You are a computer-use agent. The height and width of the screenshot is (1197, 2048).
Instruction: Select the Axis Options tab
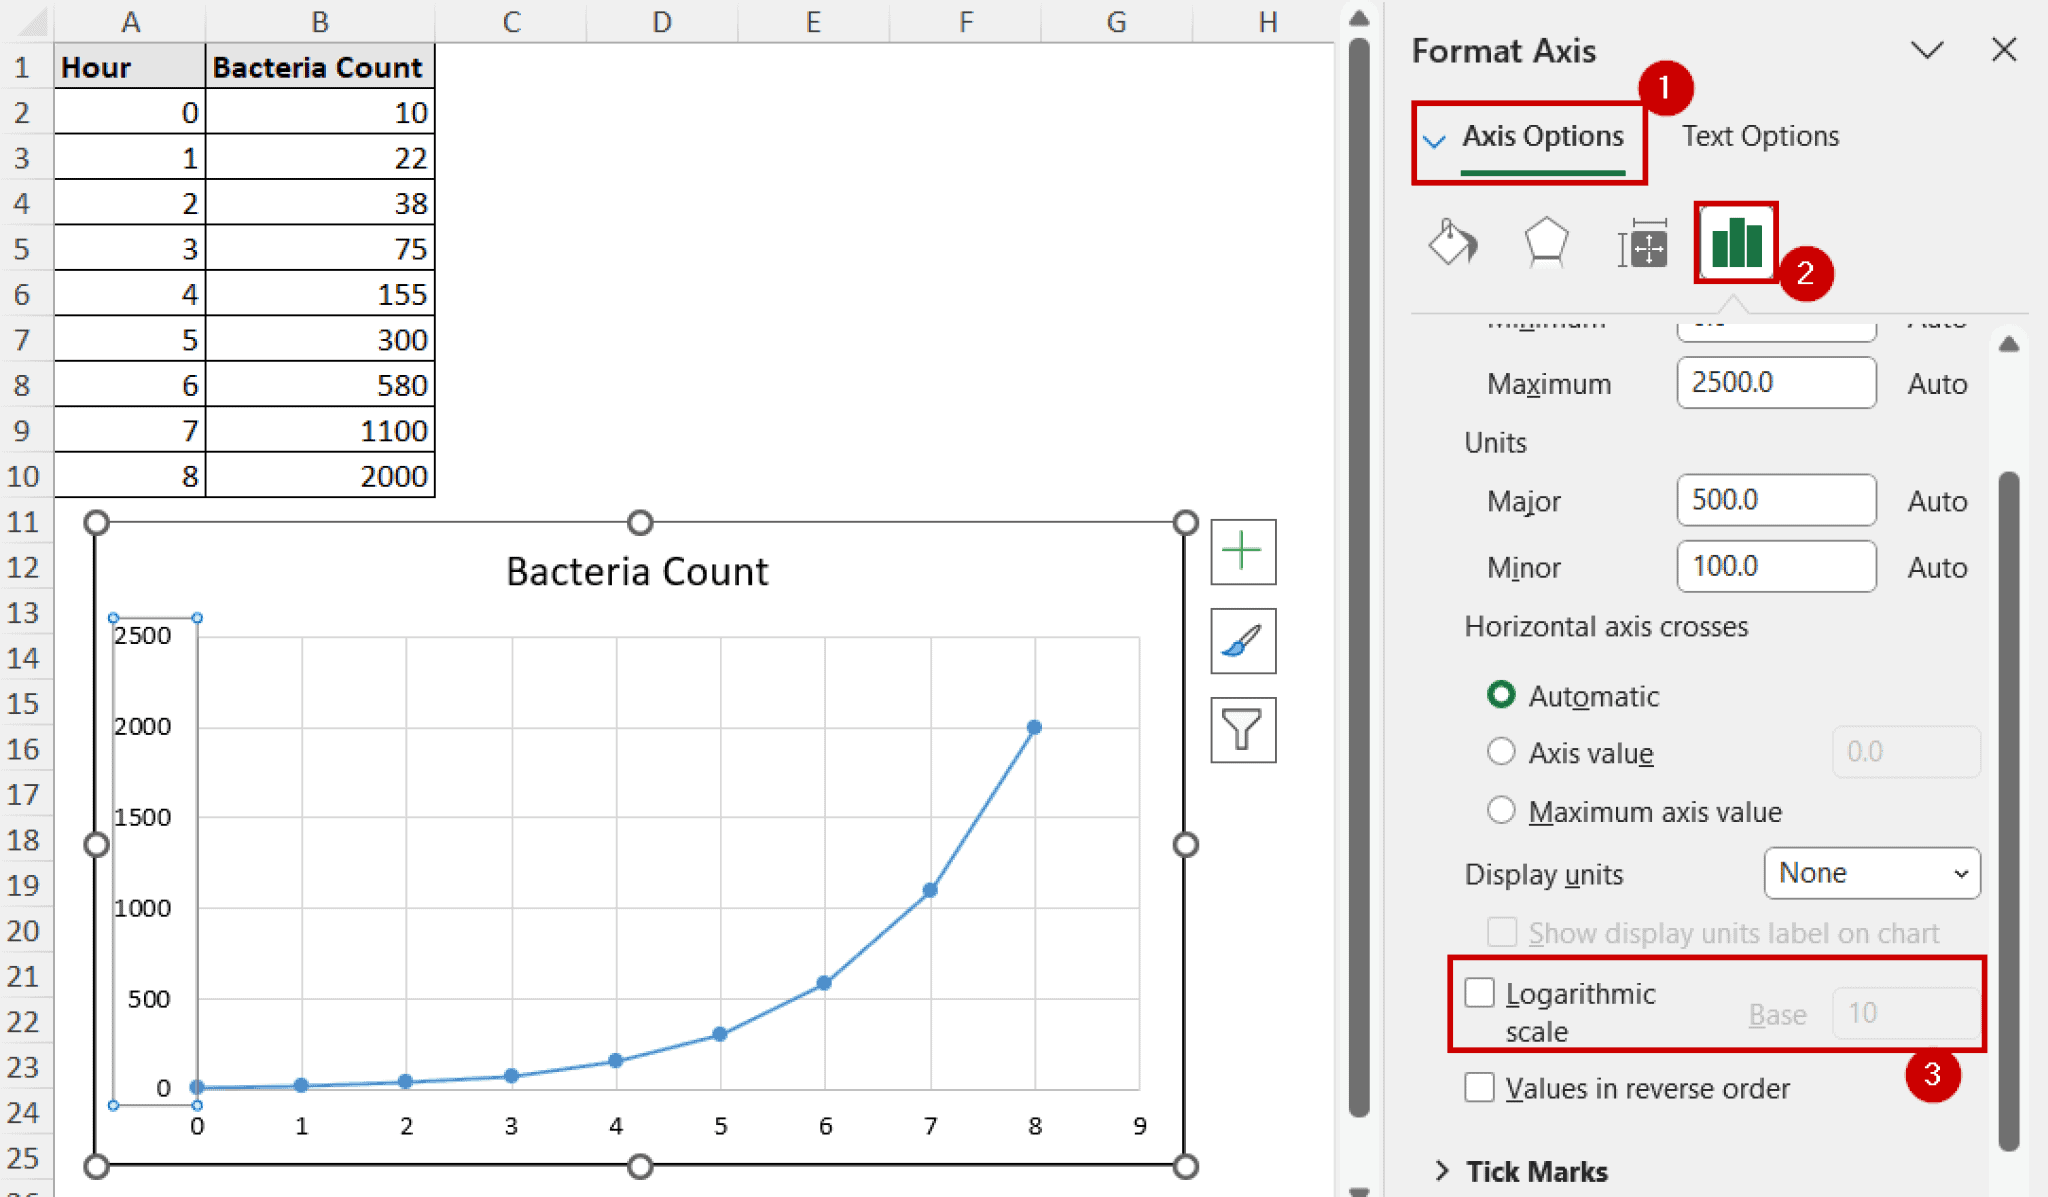[1543, 136]
